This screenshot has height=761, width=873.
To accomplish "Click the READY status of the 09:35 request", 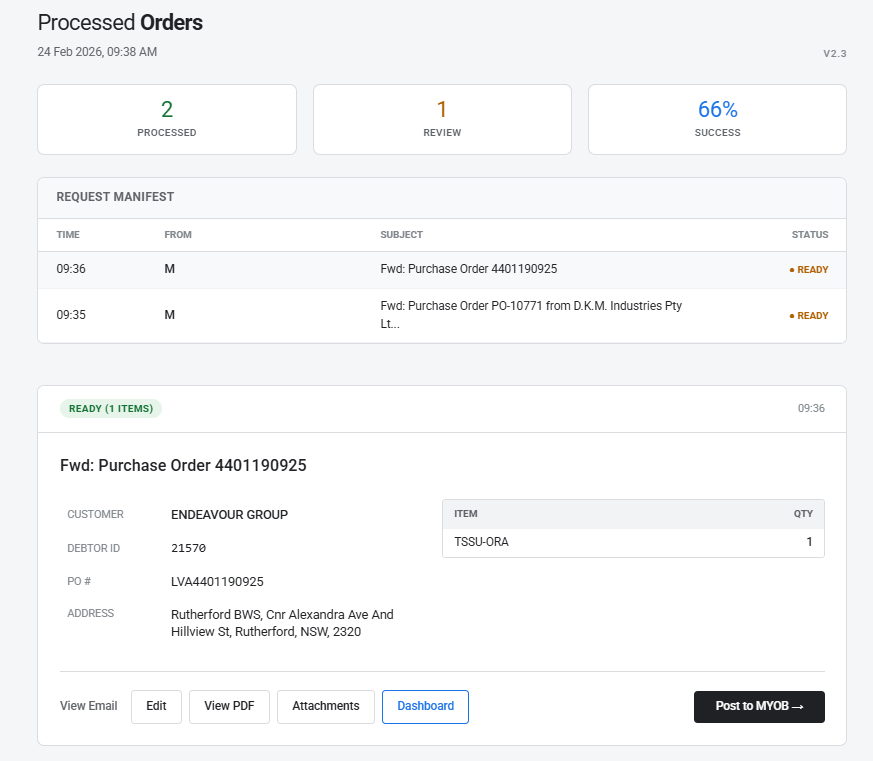I will [809, 316].
